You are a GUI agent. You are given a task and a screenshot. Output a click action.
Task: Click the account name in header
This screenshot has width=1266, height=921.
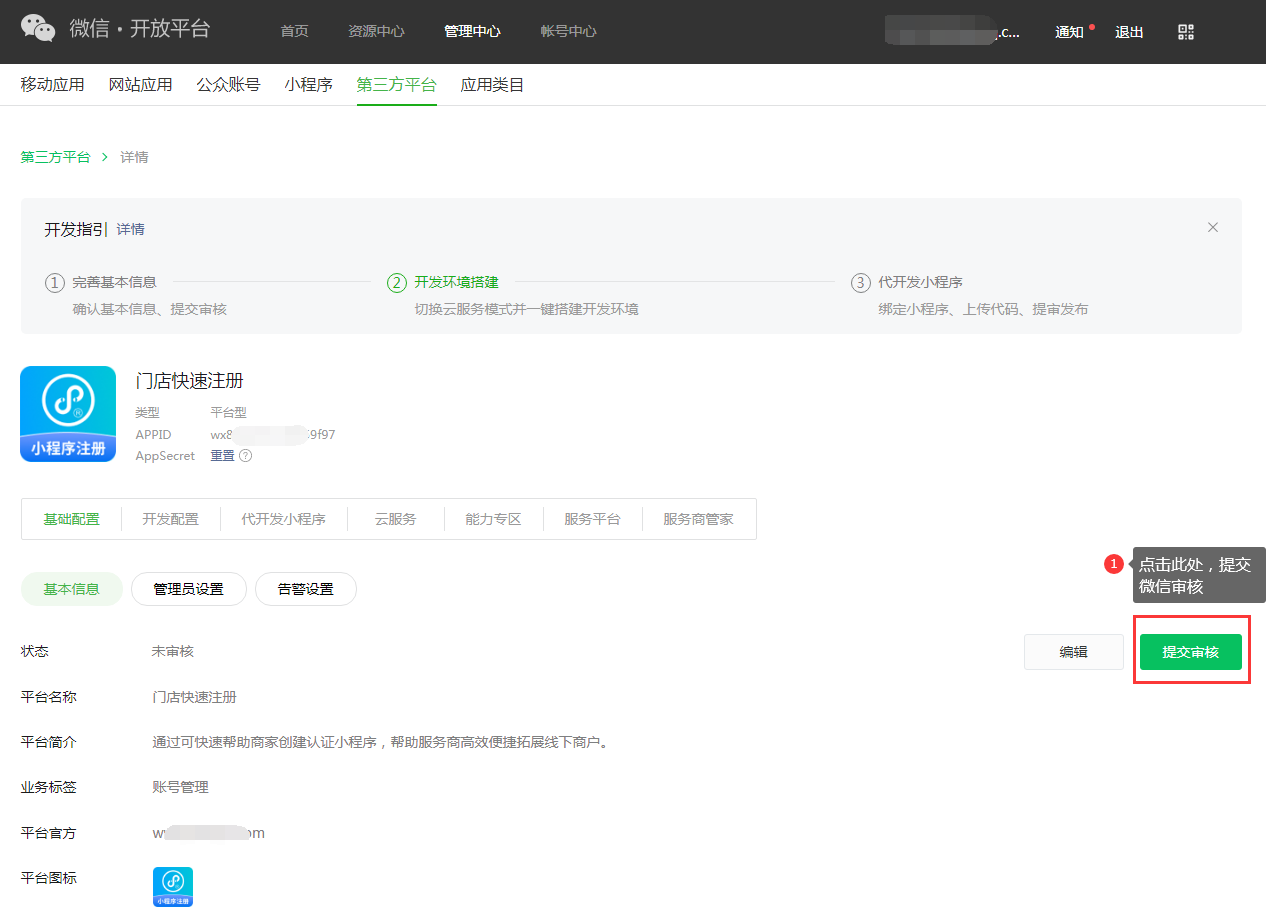pos(954,31)
